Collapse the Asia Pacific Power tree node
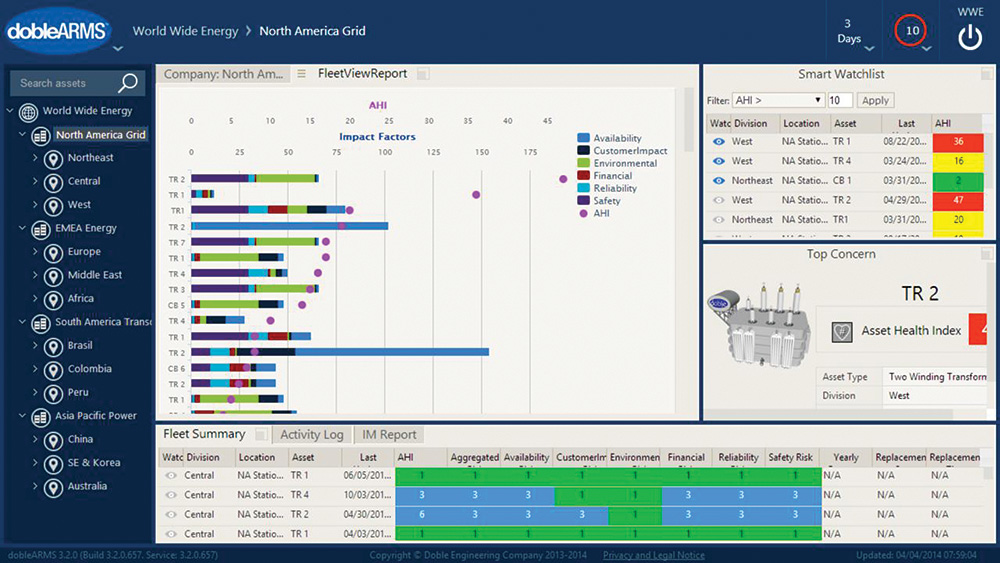The height and width of the screenshot is (563, 1000). coord(22,415)
